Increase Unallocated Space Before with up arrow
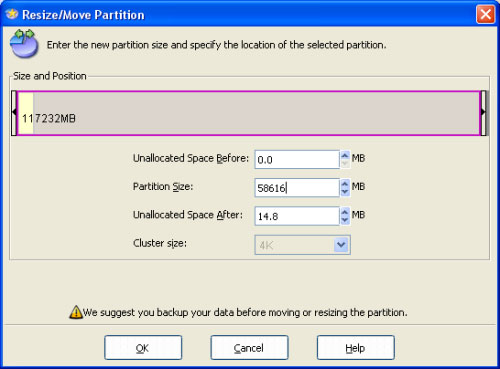This screenshot has width=500, height=369. coord(345,155)
